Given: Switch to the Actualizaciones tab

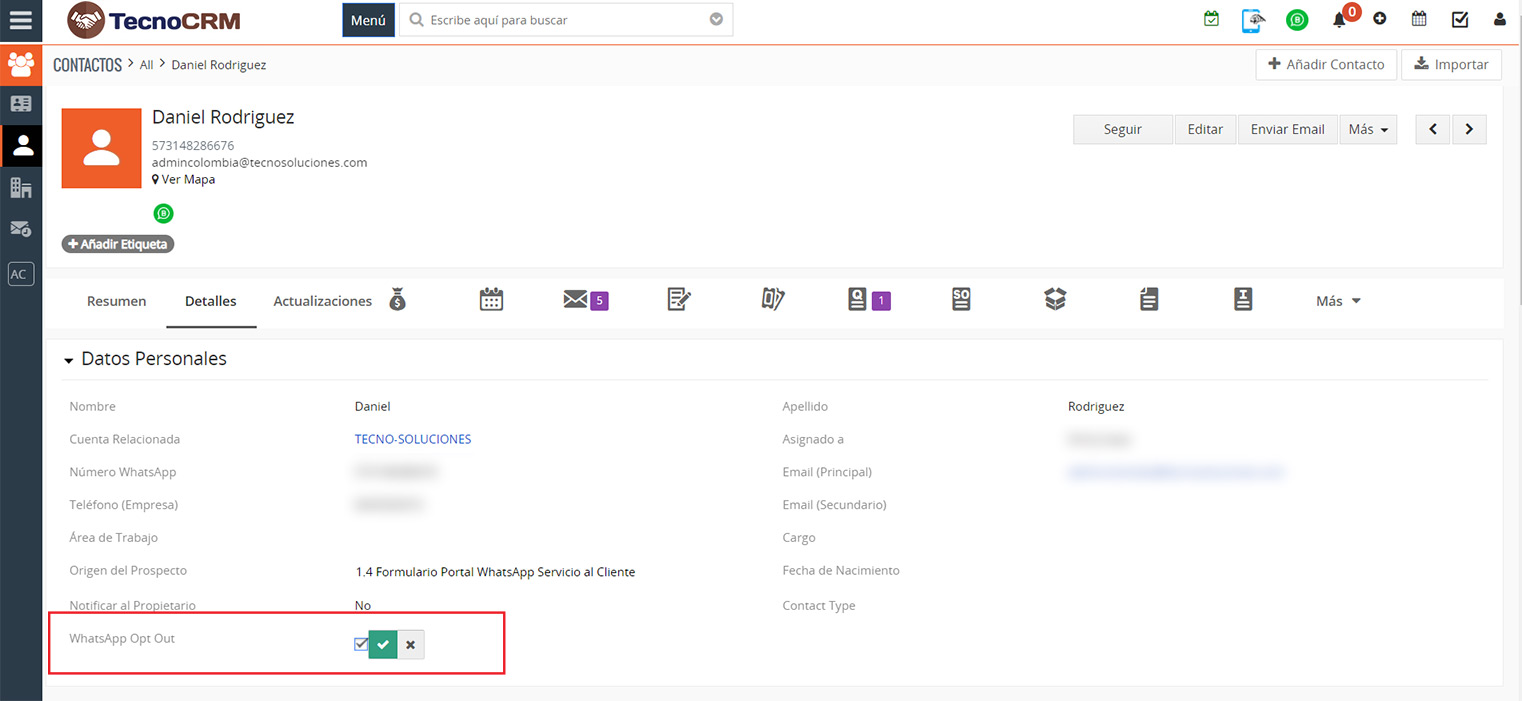Looking at the screenshot, I should [322, 301].
